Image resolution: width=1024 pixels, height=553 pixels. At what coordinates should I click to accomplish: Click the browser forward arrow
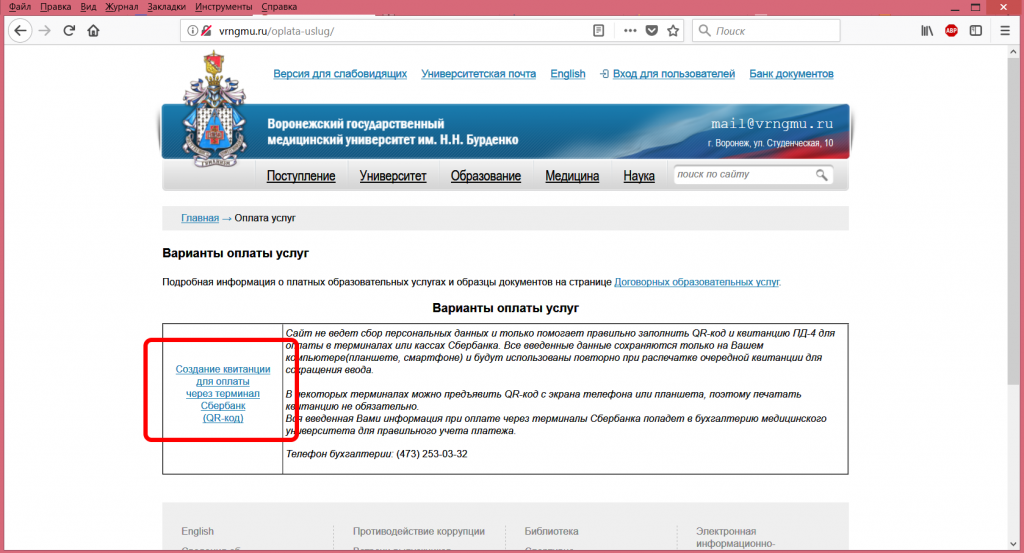click(44, 31)
